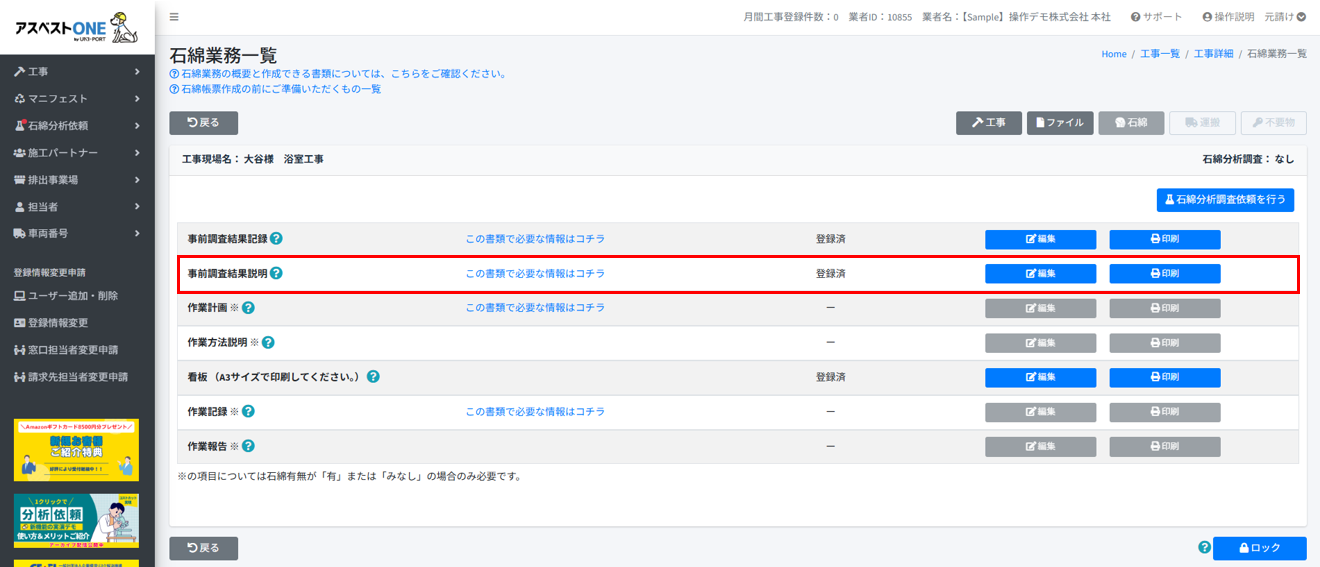Click help icon beside 作業報告
The image size is (1320, 567).
[249, 446]
